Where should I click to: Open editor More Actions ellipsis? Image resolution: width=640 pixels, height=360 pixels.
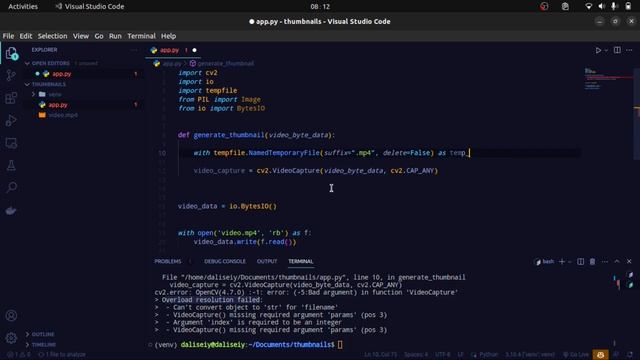(x=629, y=50)
